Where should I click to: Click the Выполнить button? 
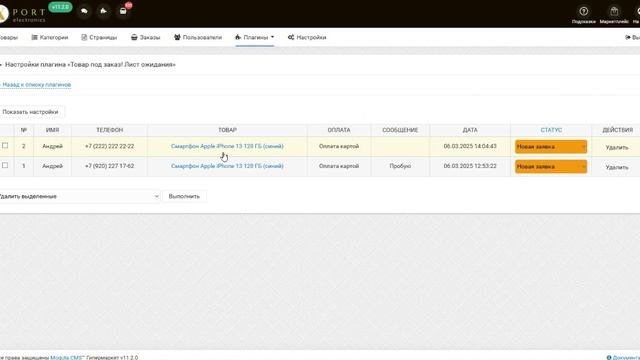184,196
